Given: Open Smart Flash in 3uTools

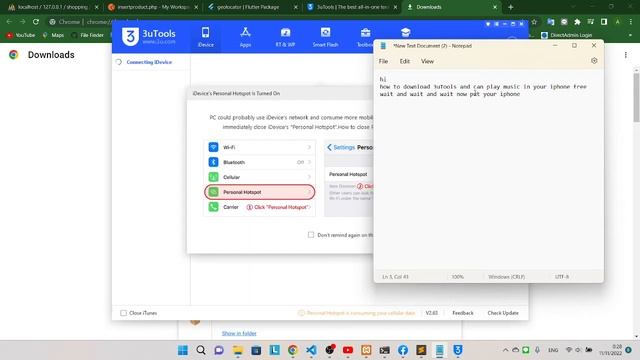Looking at the screenshot, I should (325, 37).
